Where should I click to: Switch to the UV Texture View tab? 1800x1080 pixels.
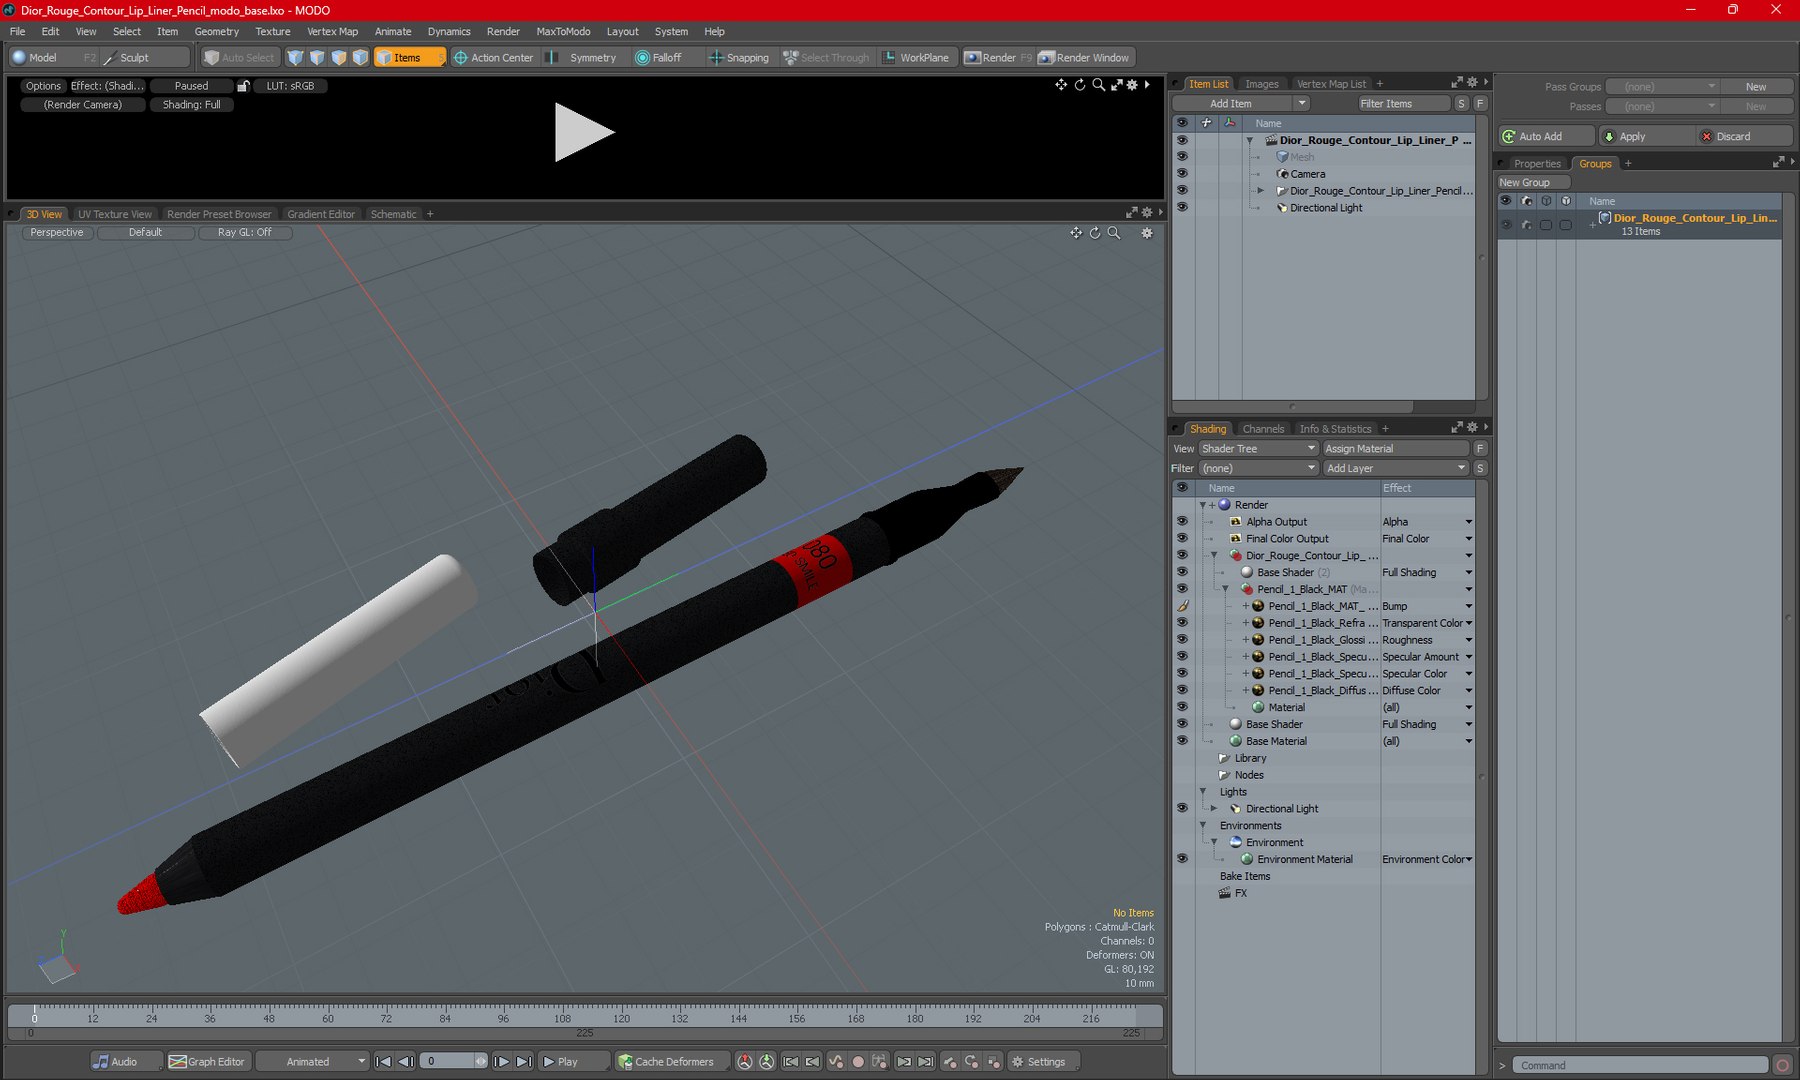(x=115, y=214)
